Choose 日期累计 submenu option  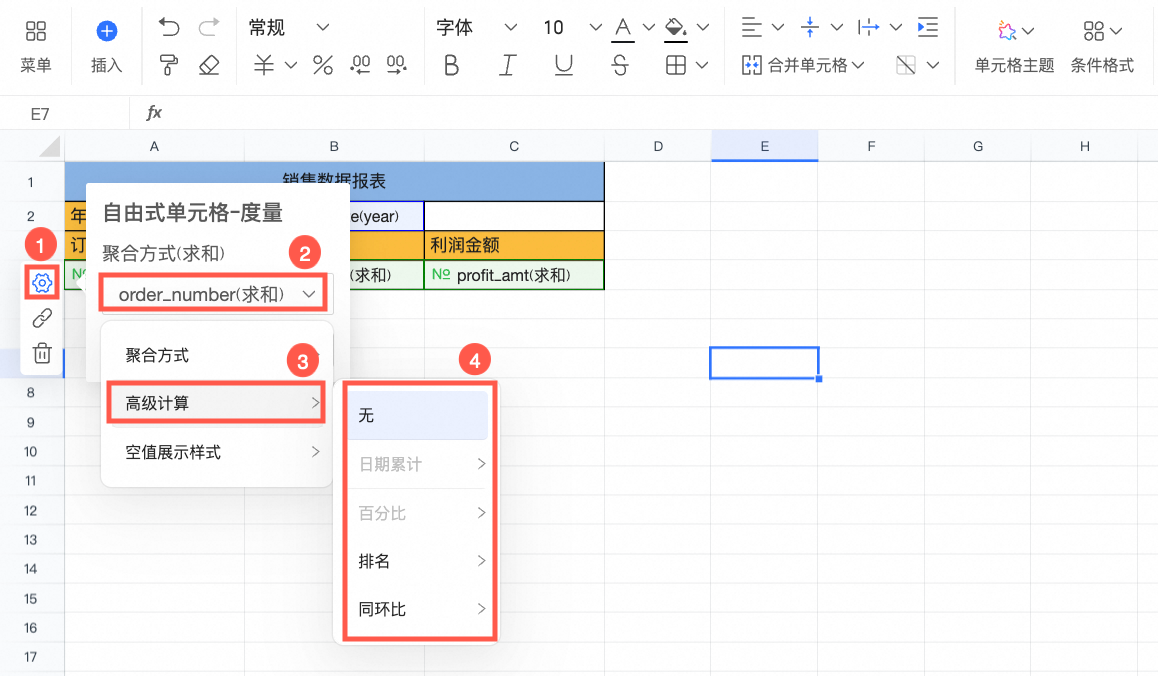point(418,464)
